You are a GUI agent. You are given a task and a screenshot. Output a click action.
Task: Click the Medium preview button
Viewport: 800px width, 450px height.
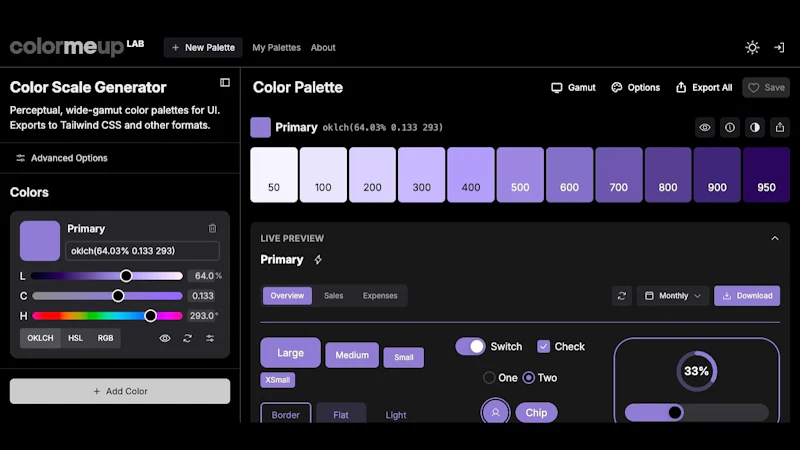(x=352, y=355)
